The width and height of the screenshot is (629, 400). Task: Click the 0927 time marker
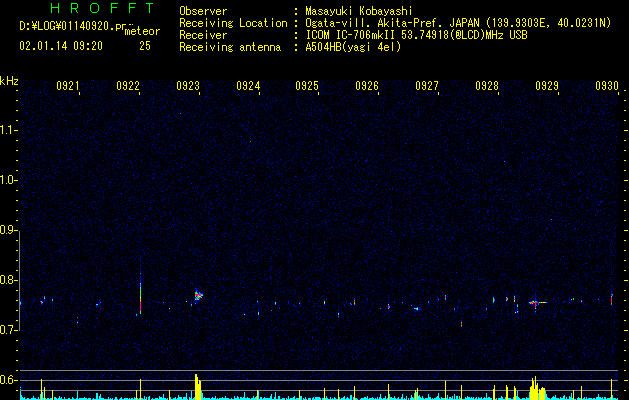427,85
